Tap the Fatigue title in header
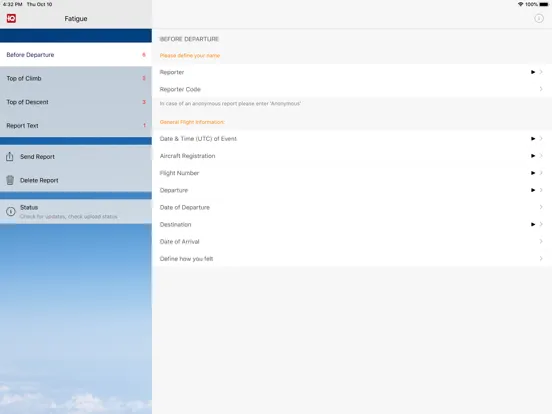This screenshot has height=414, width=552. pos(76,19)
